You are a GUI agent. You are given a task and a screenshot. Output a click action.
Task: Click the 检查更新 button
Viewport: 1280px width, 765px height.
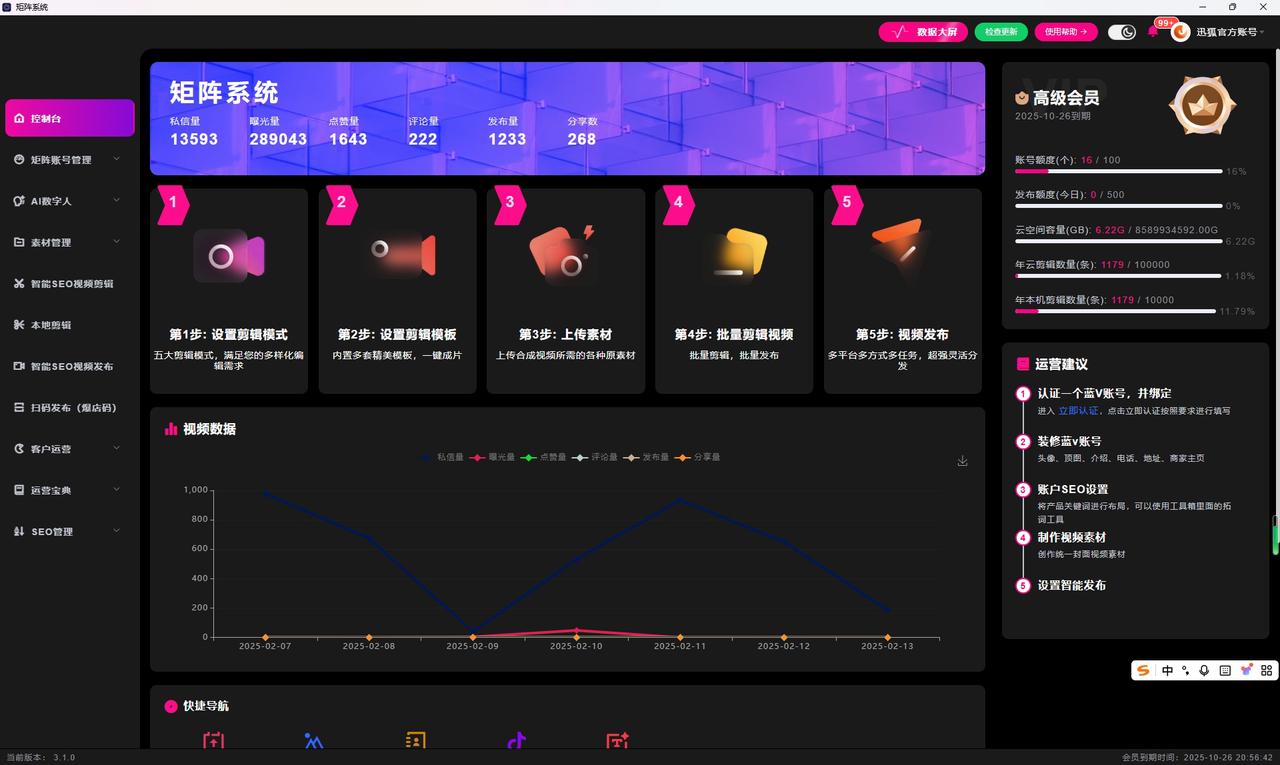click(1000, 32)
